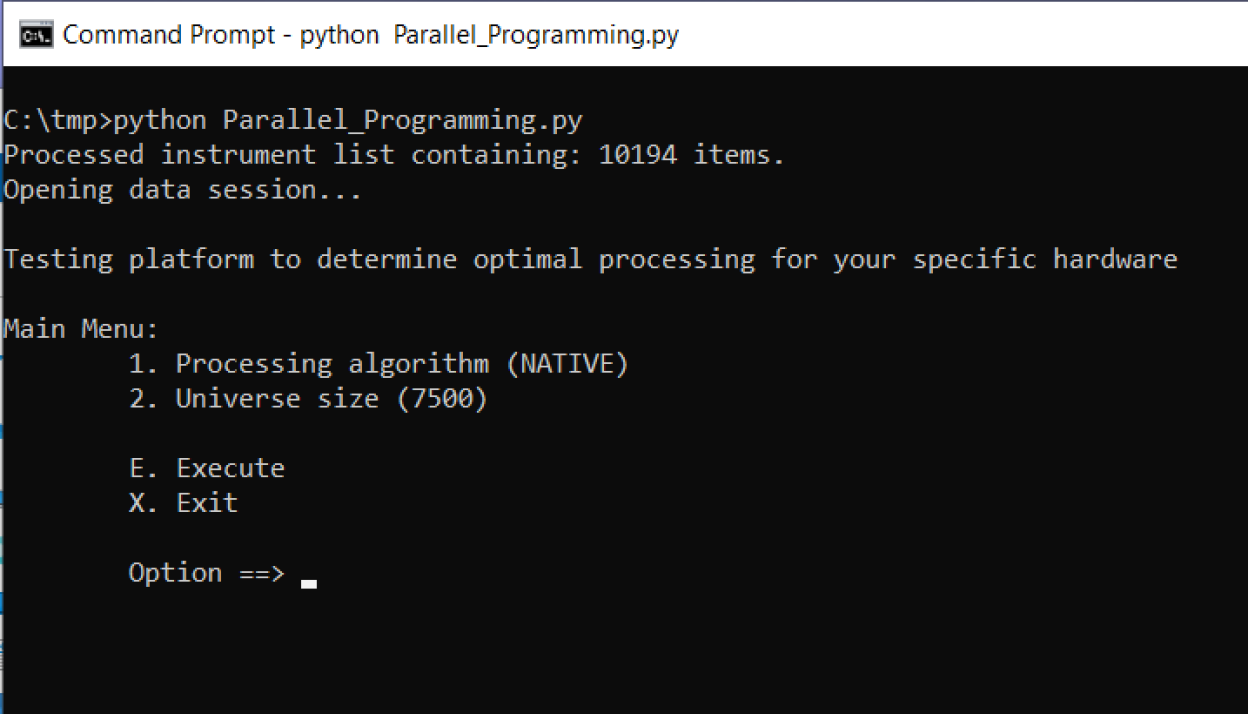Click the 'Opening data session...' line
This screenshot has height=714, width=1248.
pos(183,190)
